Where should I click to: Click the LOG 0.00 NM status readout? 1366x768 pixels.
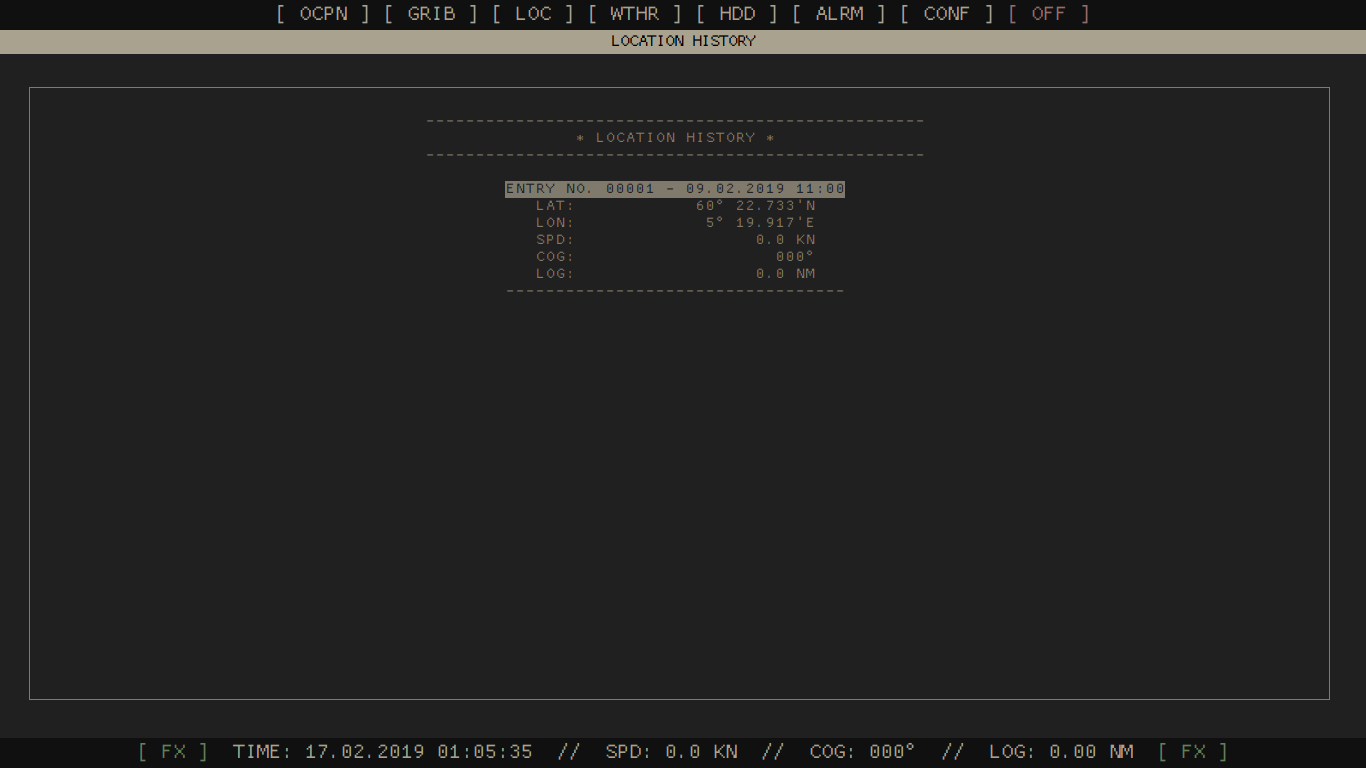click(1061, 752)
